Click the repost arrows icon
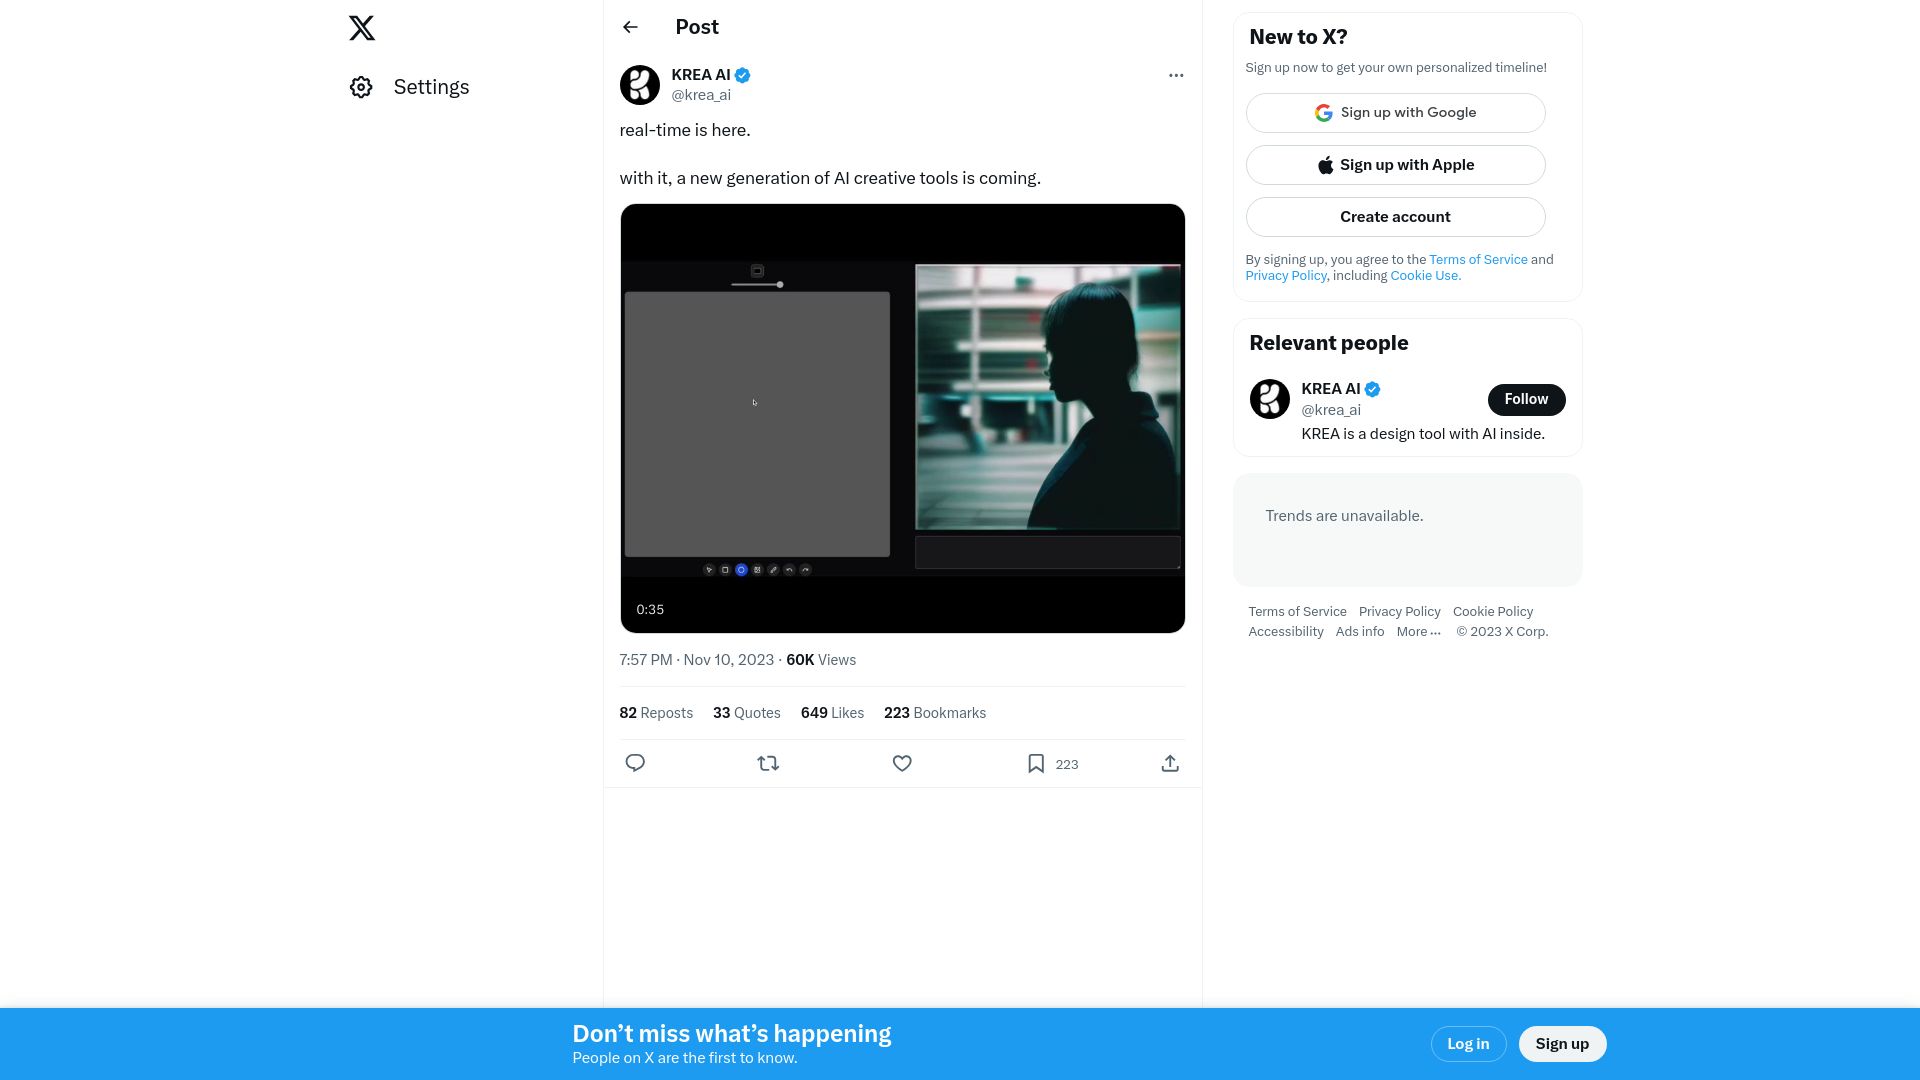This screenshot has width=1920, height=1080. 768,763
